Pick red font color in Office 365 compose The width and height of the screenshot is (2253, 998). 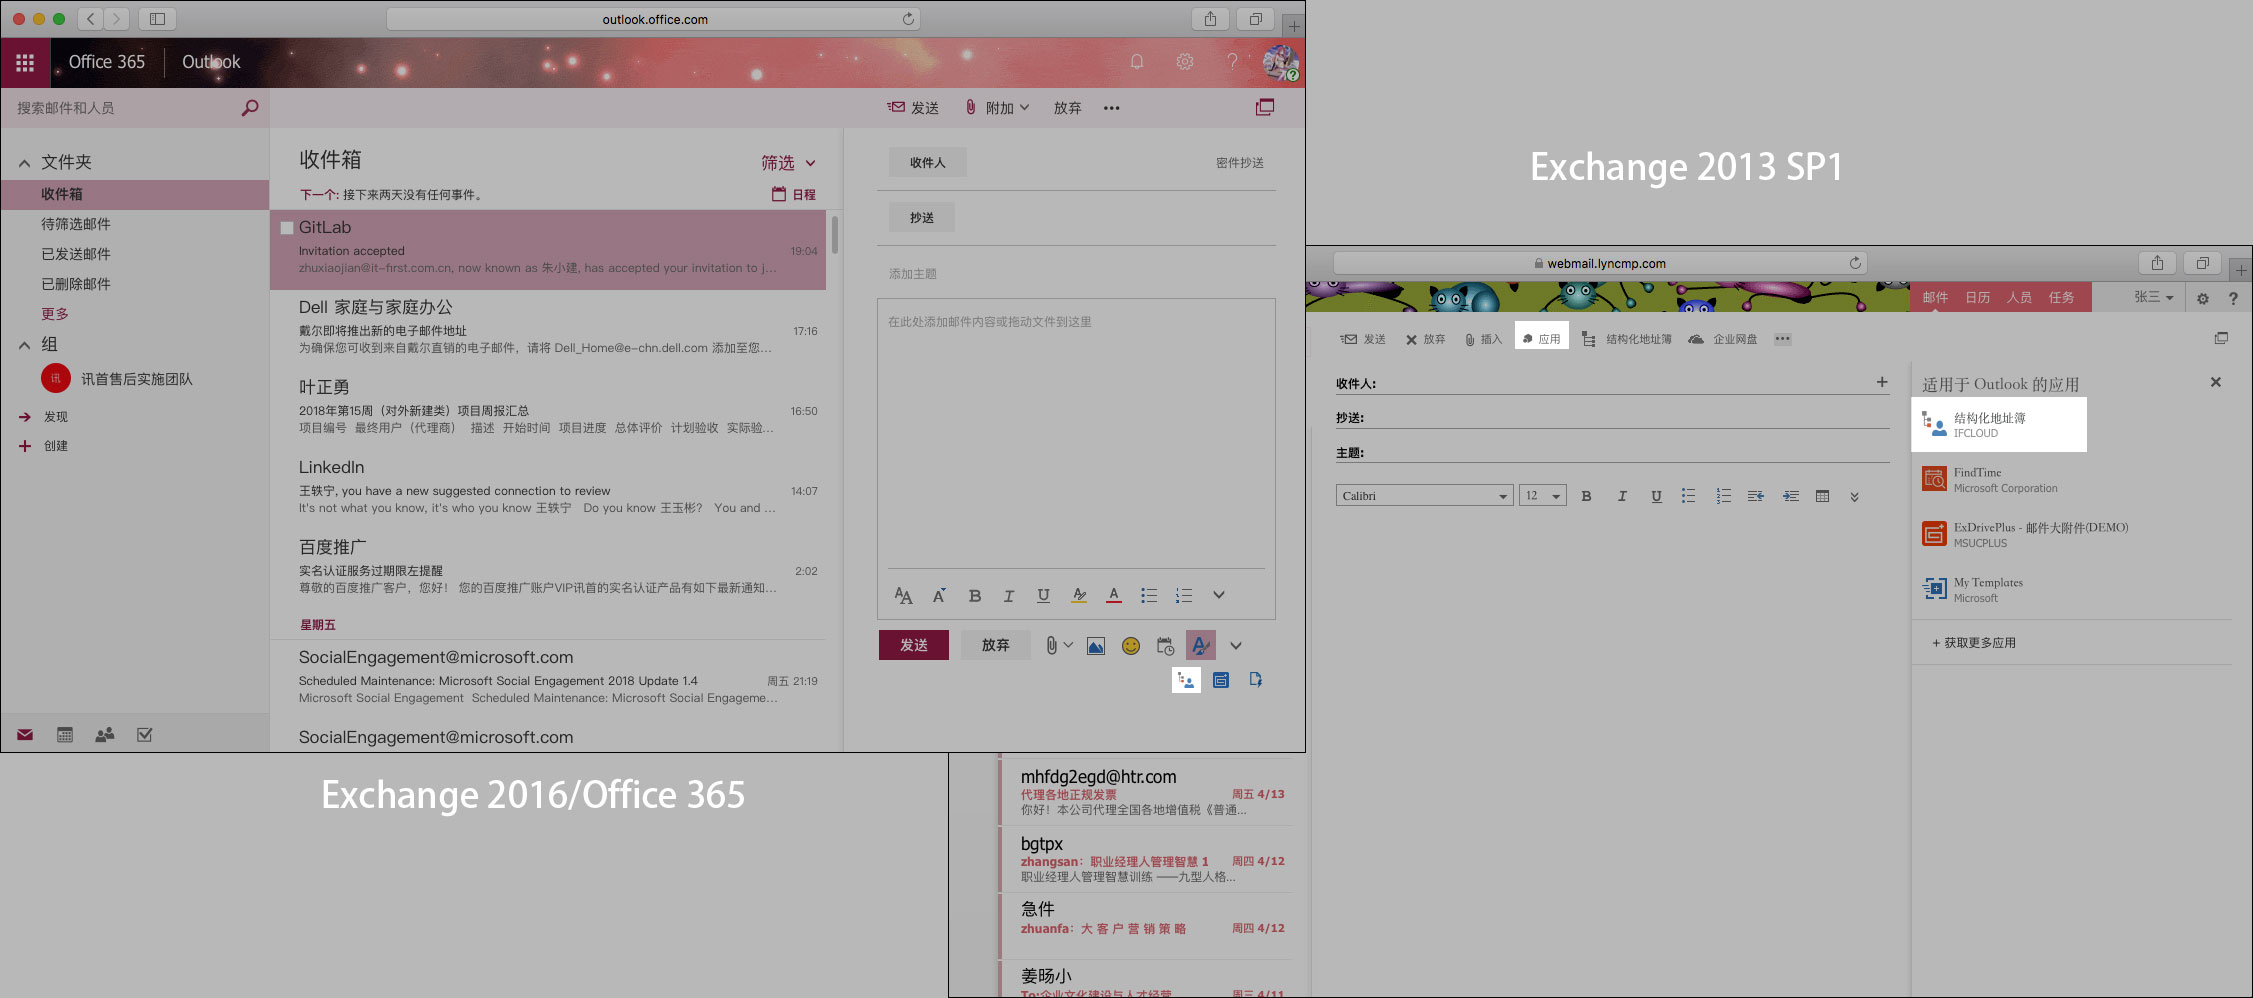[1113, 595]
